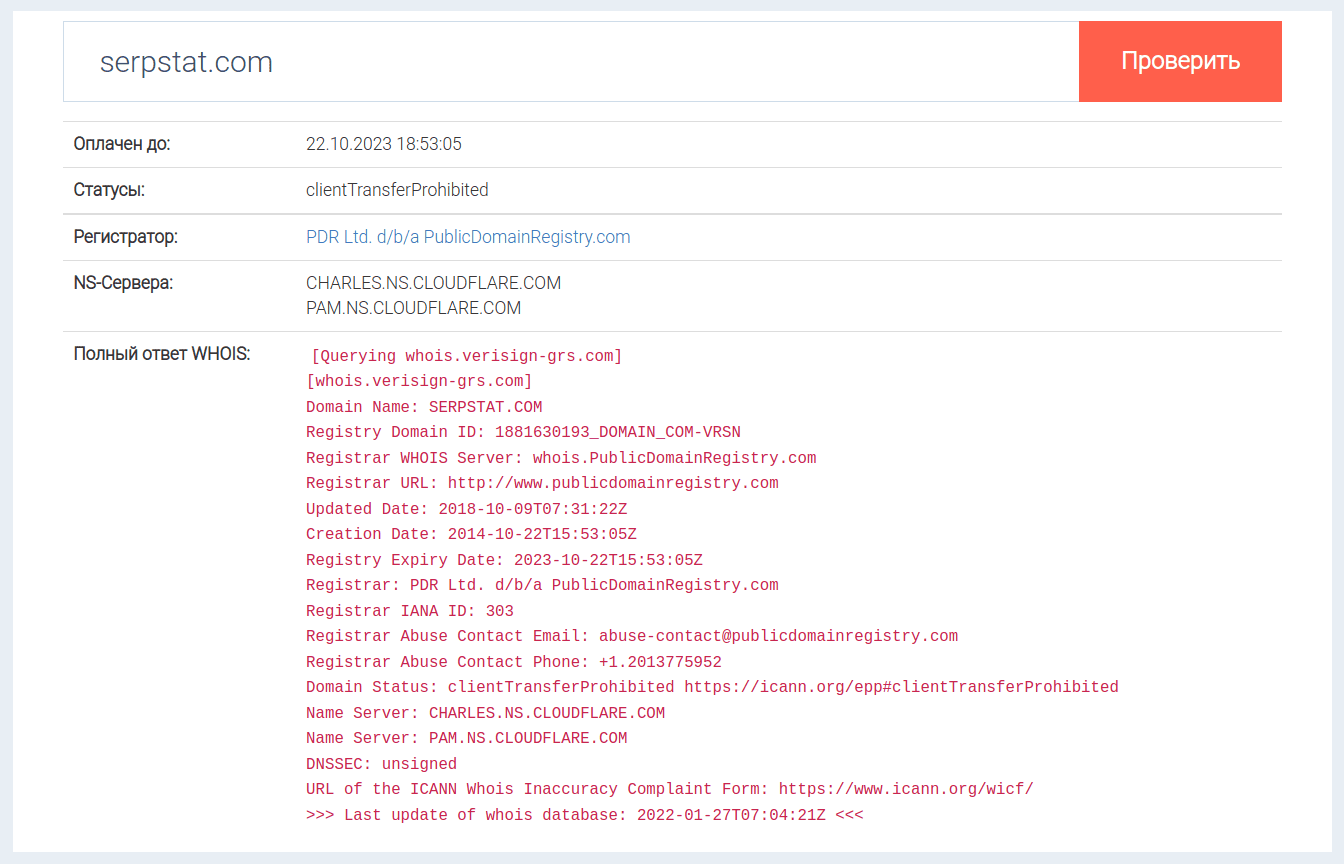Click the Registrar URL line

tap(542, 483)
